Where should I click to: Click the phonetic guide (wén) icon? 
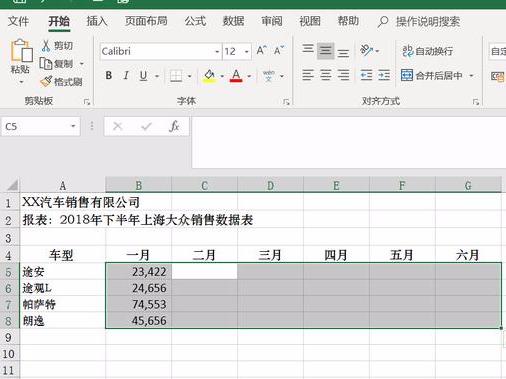[269, 76]
